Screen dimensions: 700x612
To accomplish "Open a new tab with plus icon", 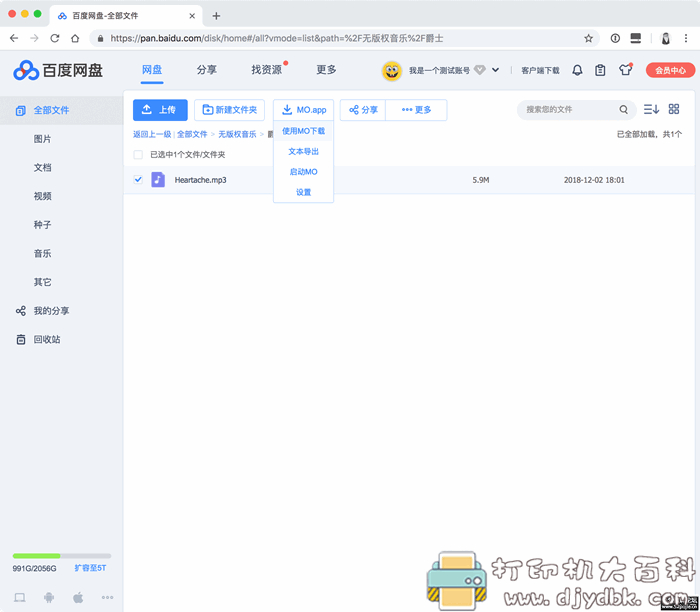I will pyautogui.click(x=216, y=16).
